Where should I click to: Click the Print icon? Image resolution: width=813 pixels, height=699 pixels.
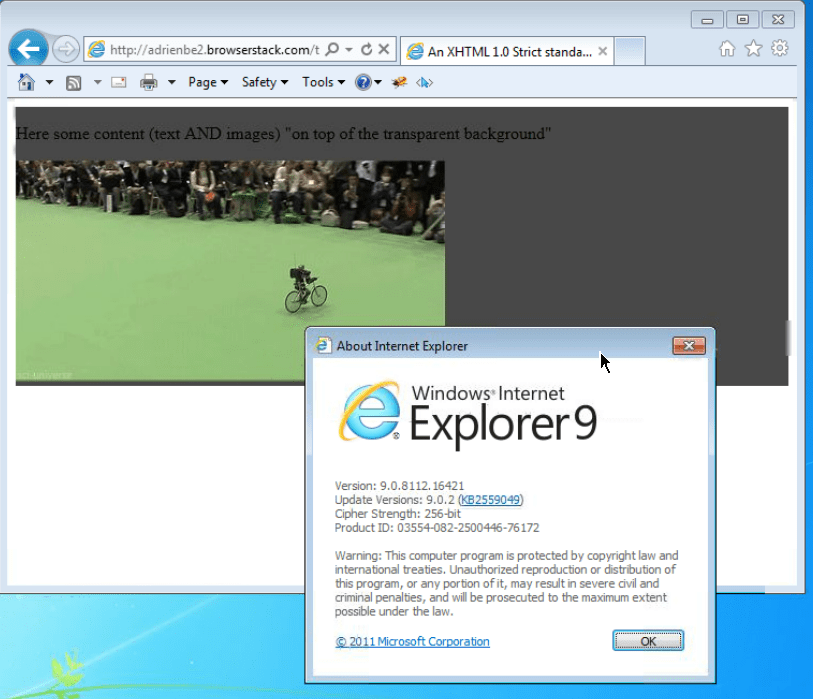pos(149,82)
